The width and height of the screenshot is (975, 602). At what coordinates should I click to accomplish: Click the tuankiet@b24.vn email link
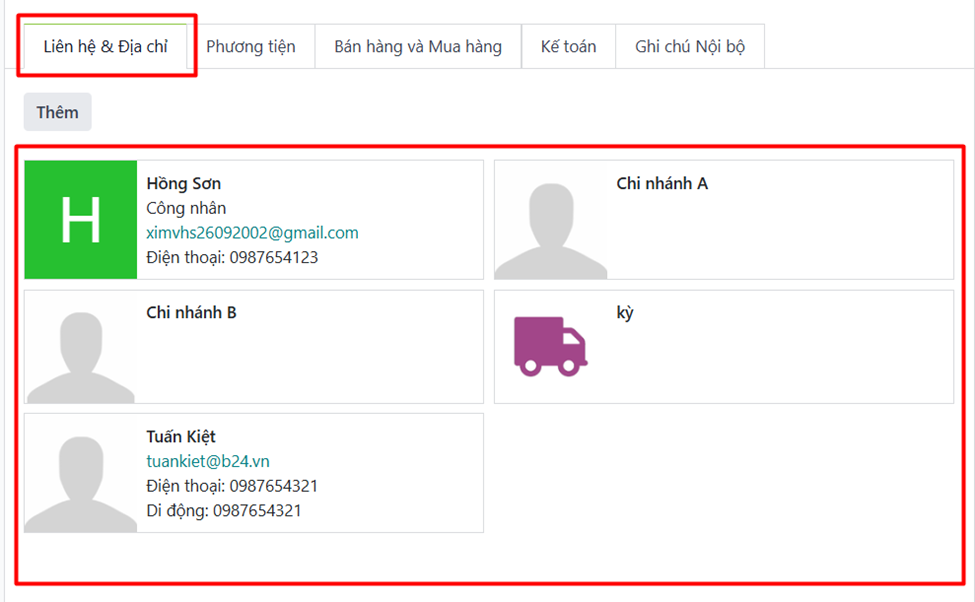(208, 462)
